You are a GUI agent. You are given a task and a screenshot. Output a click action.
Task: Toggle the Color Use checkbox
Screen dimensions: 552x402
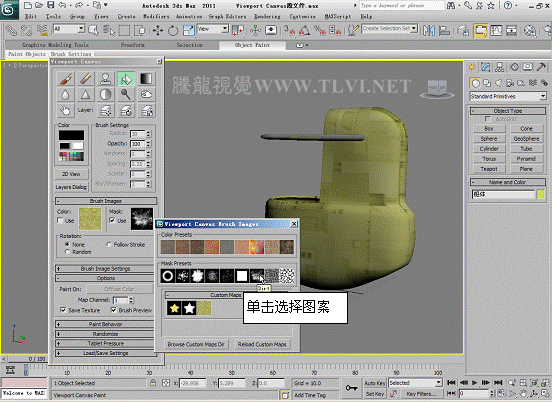pyautogui.click(x=60, y=220)
